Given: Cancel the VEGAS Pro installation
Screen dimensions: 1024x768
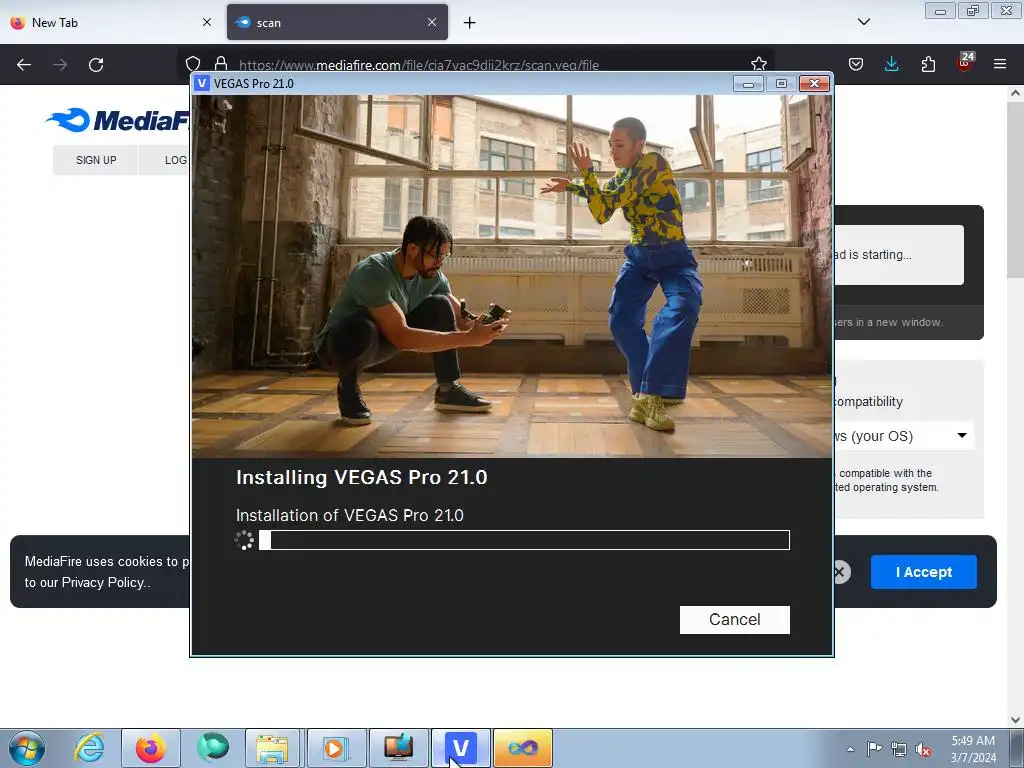Looking at the screenshot, I should click(x=735, y=619).
